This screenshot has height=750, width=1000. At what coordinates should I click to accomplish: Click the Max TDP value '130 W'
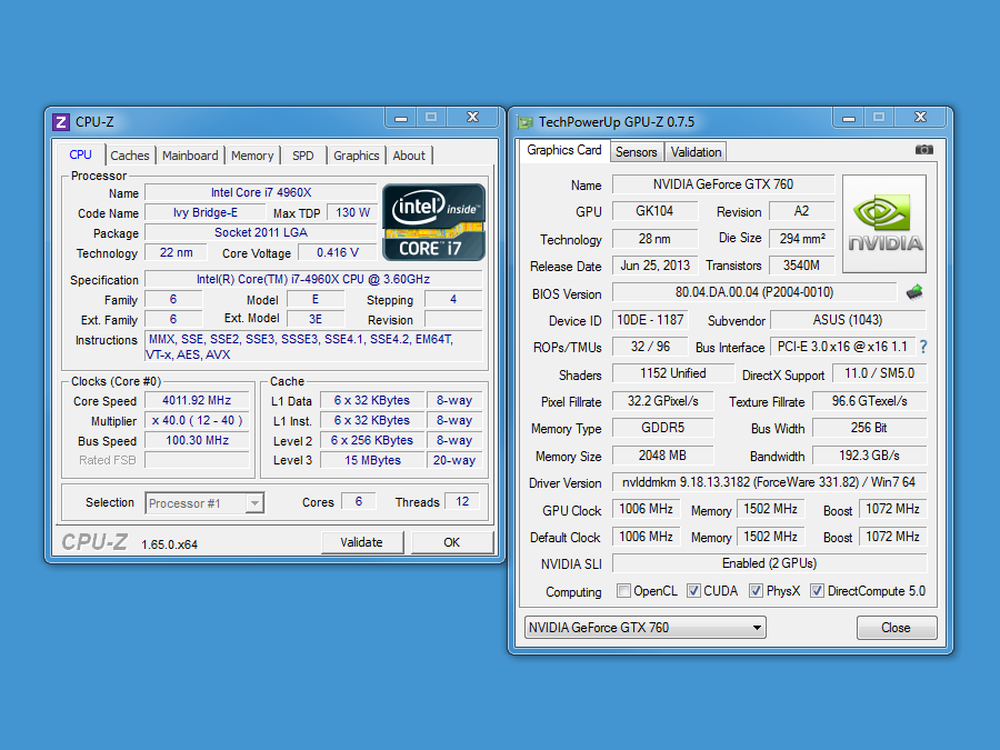coord(353,212)
